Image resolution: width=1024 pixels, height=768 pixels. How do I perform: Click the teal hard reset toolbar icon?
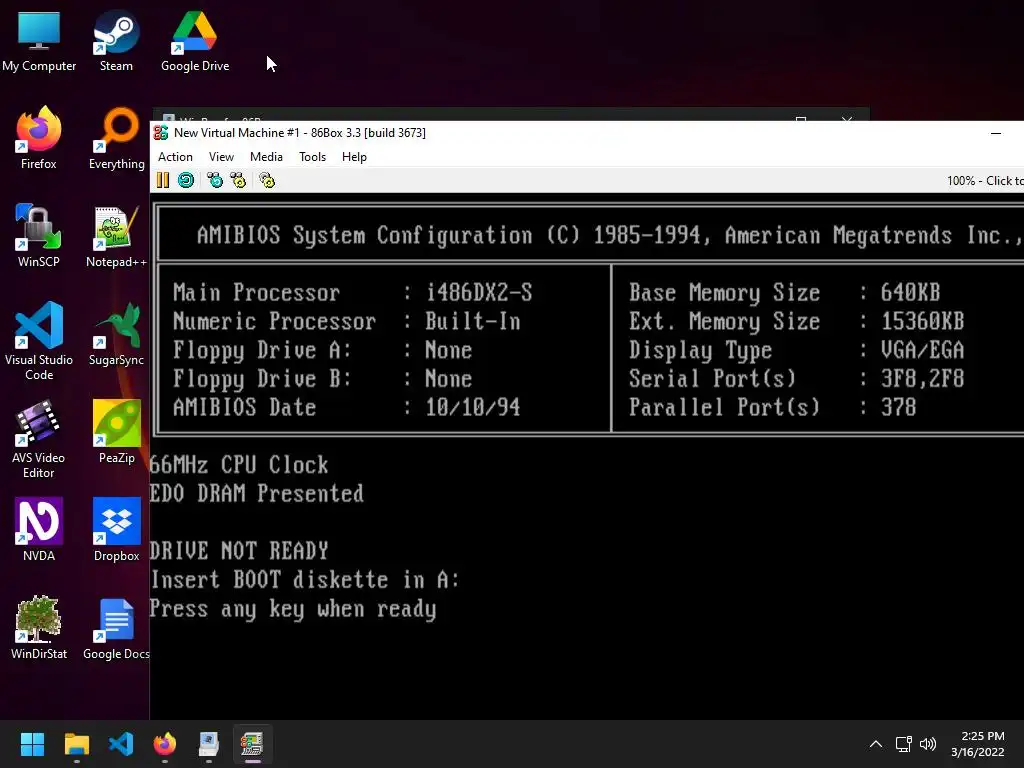tap(186, 180)
